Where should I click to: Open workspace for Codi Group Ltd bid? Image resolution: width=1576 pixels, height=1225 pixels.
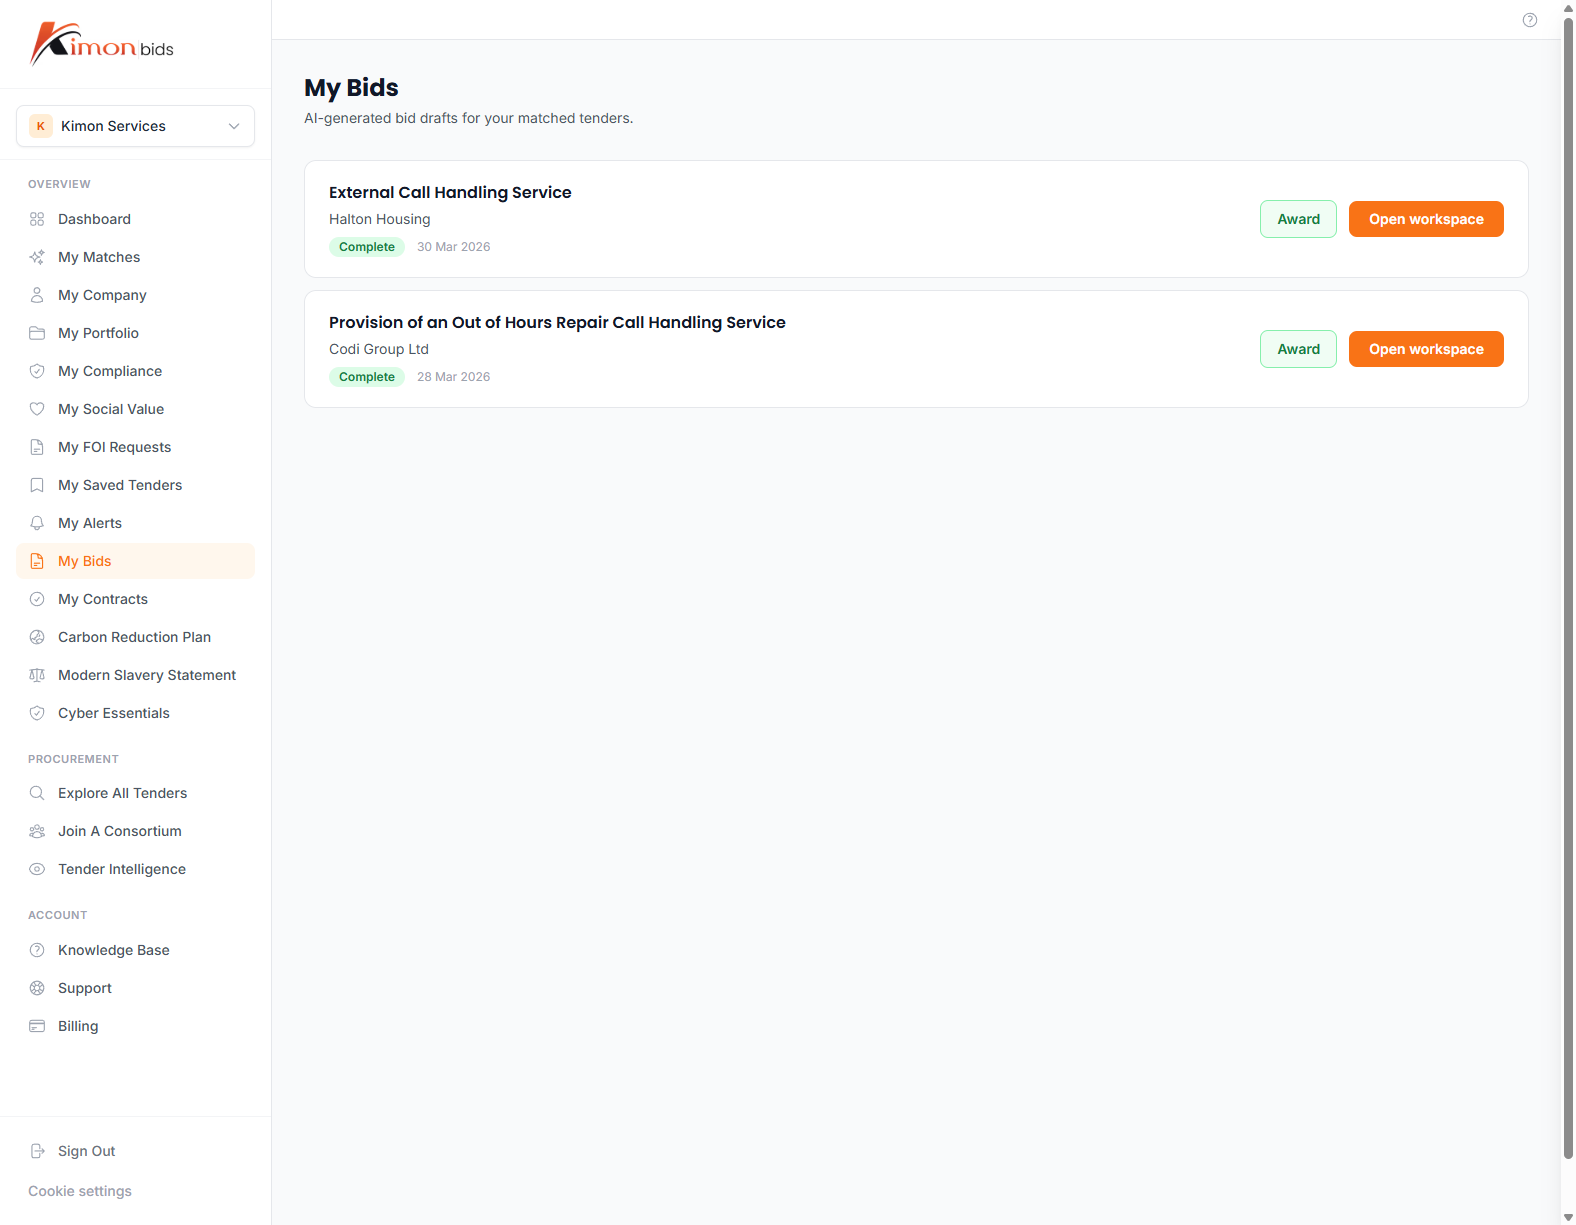pyautogui.click(x=1426, y=349)
